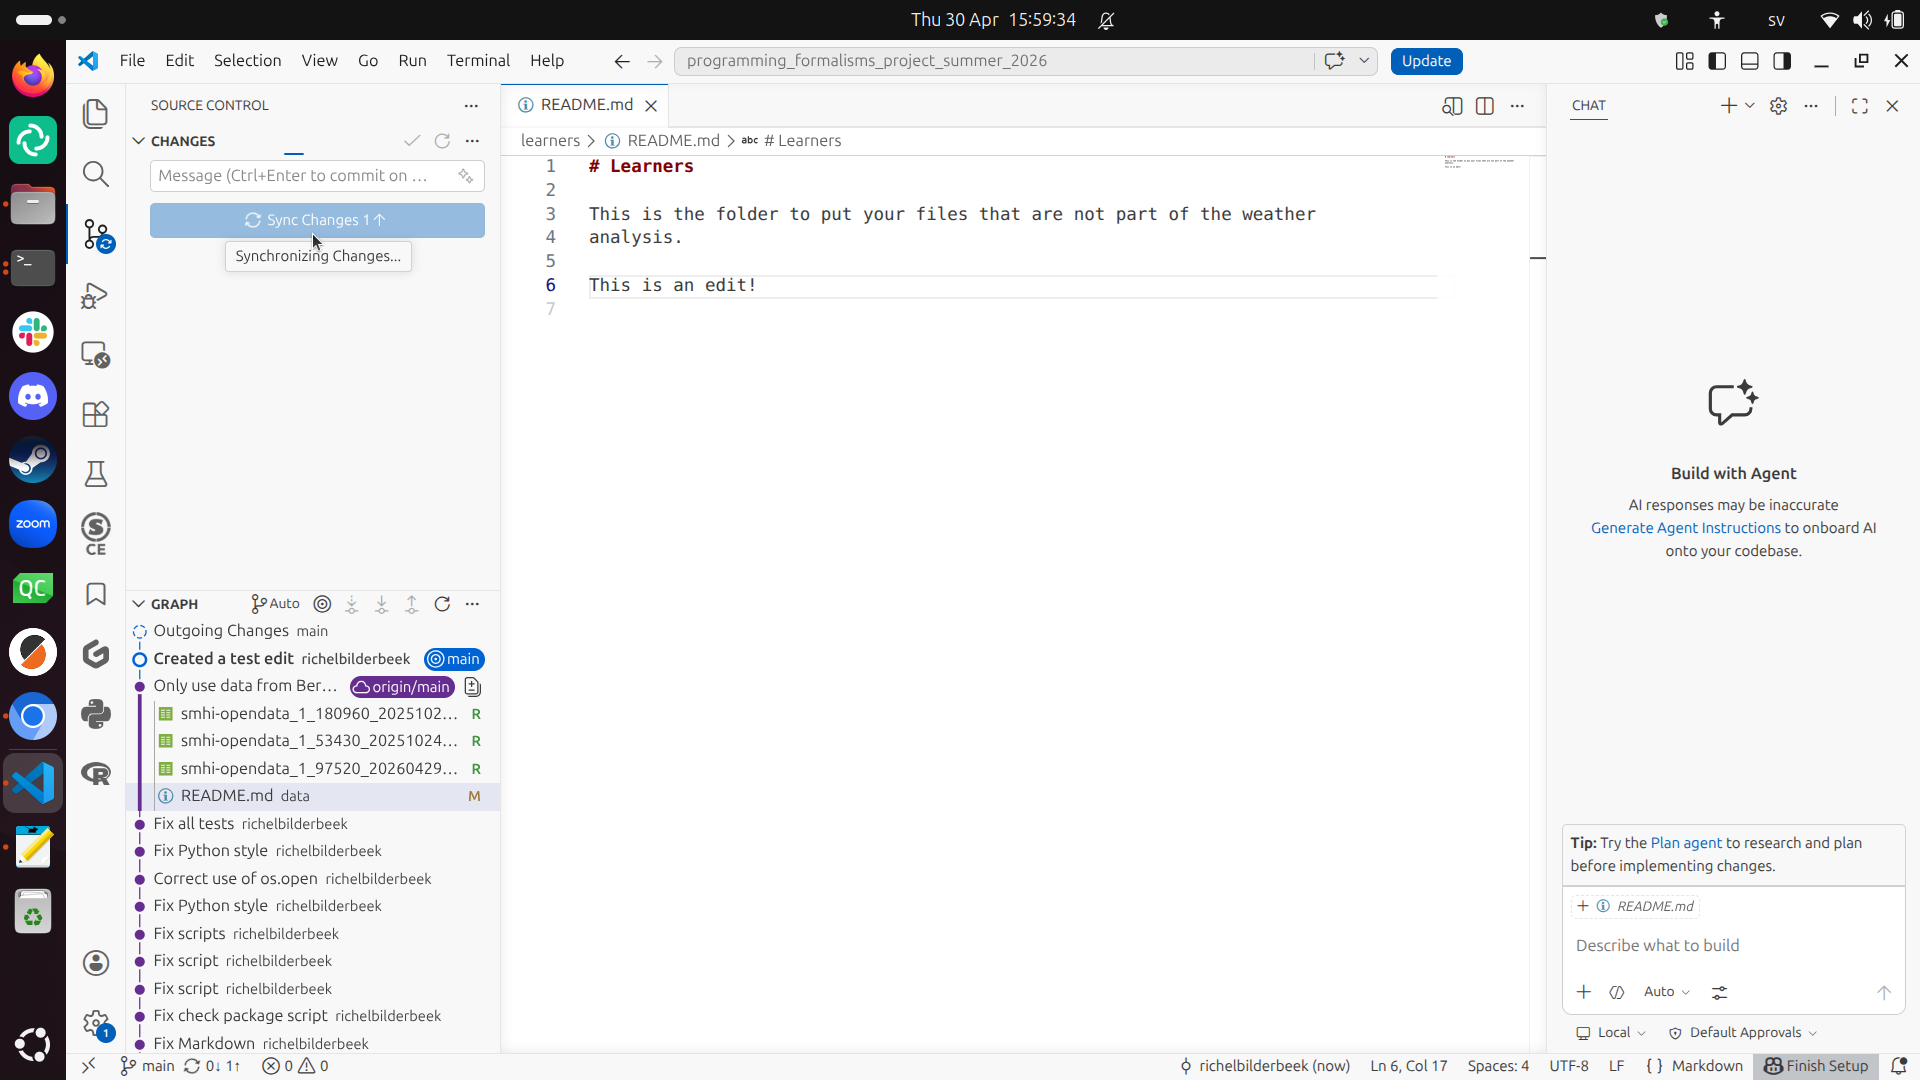
Task: Toggle secondary side bar layout button
Action: (1782, 61)
